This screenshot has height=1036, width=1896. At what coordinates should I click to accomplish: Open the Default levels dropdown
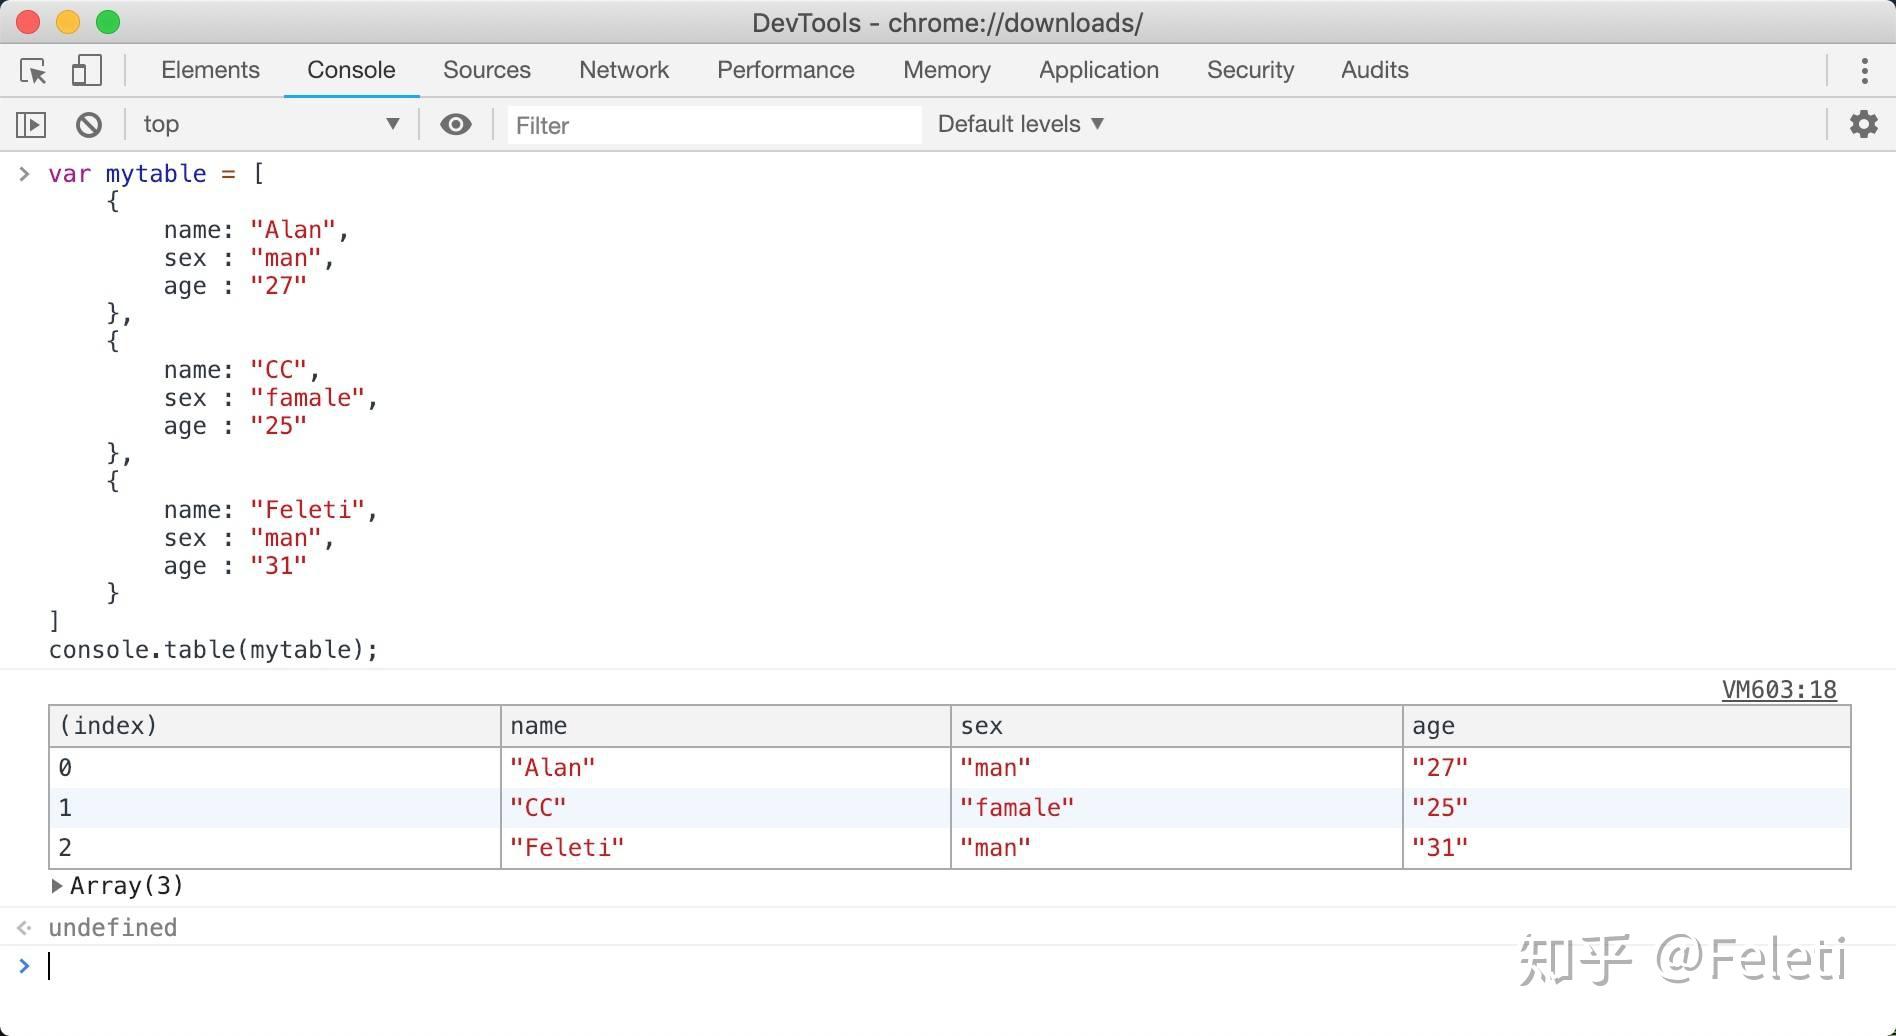pos(1020,125)
